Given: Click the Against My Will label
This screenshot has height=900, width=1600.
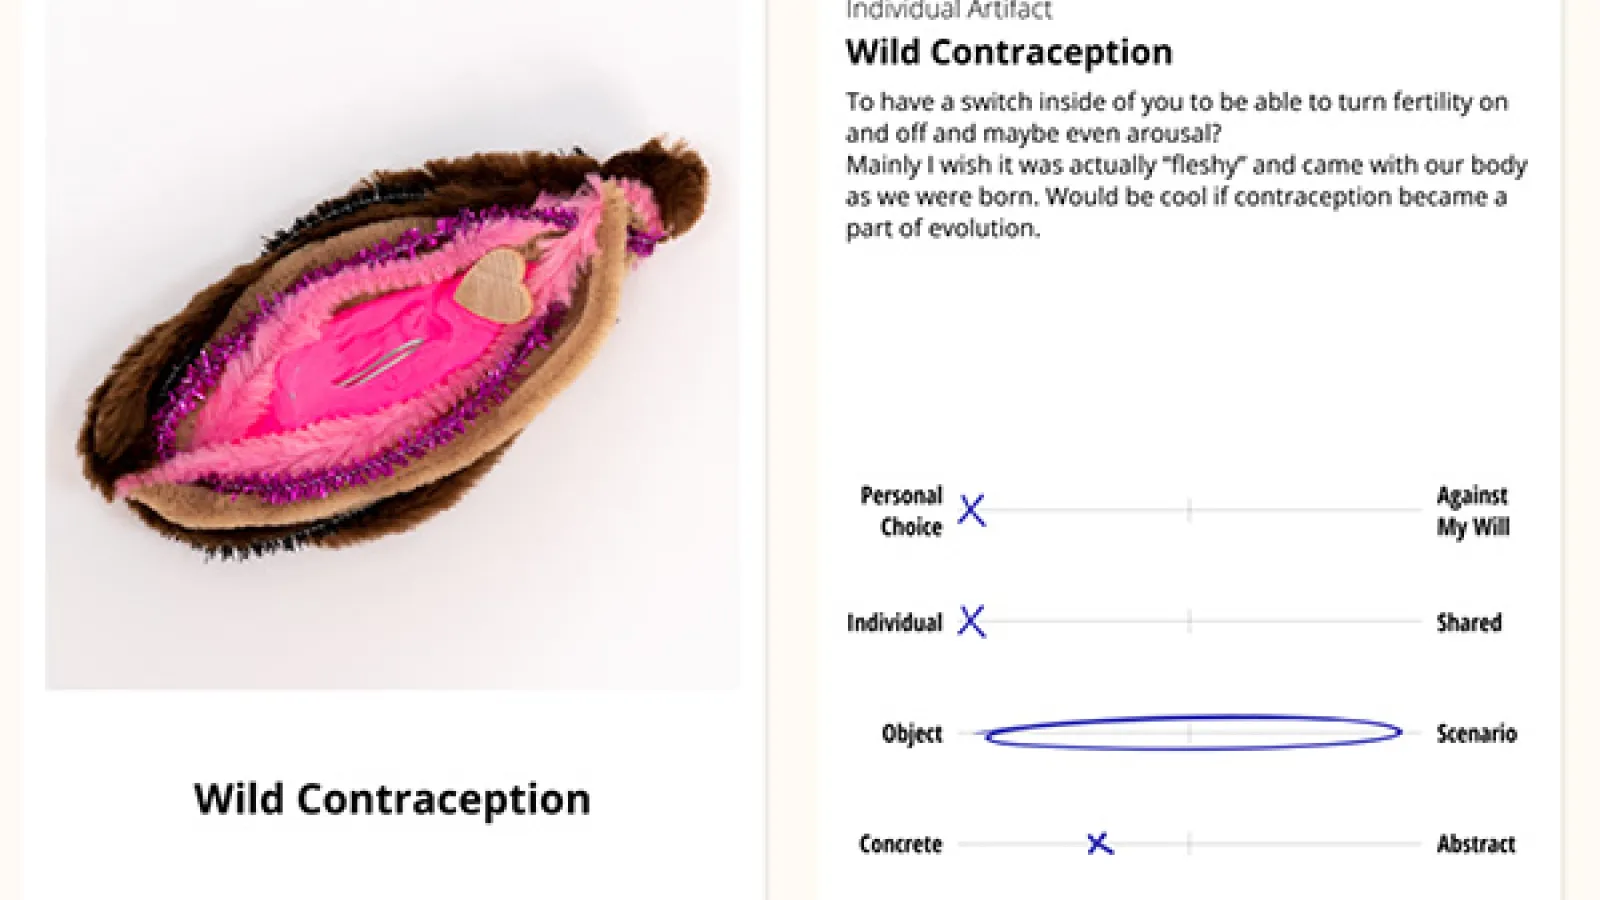Looking at the screenshot, I should point(1473,511).
